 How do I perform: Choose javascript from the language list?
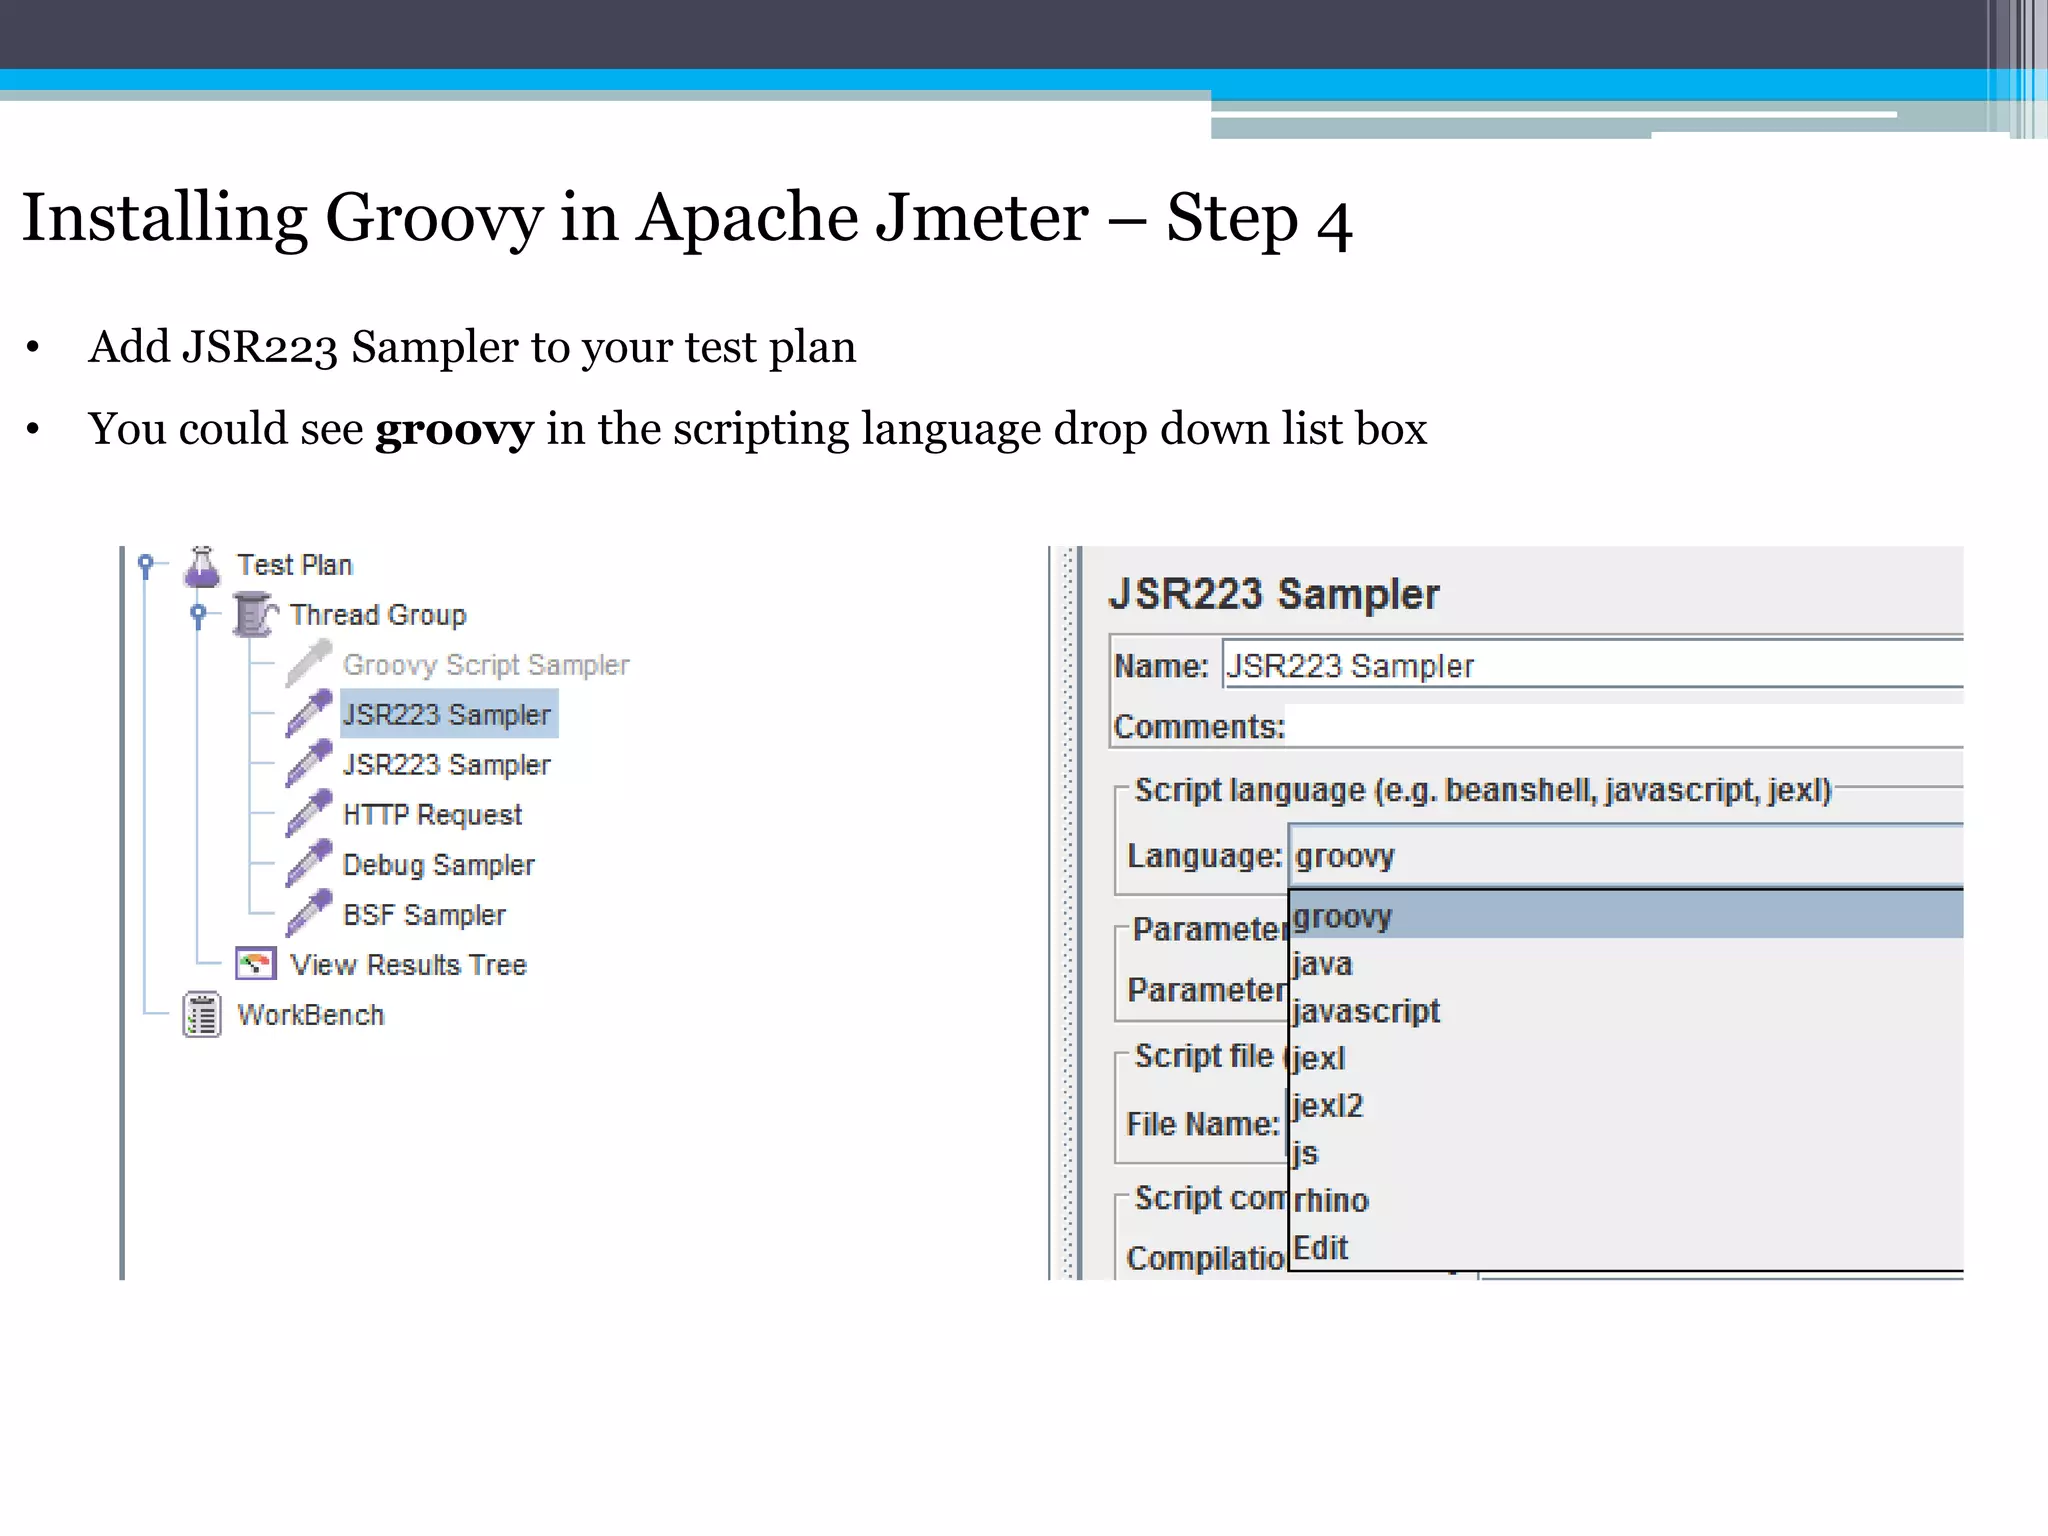[x=1627, y=1010]
